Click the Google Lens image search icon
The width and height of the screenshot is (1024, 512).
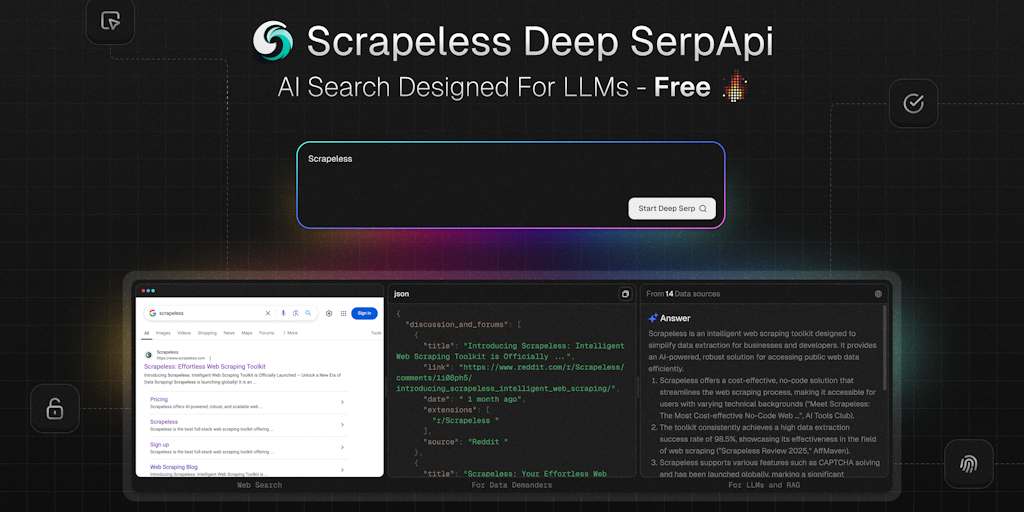(x=296, y=313)
